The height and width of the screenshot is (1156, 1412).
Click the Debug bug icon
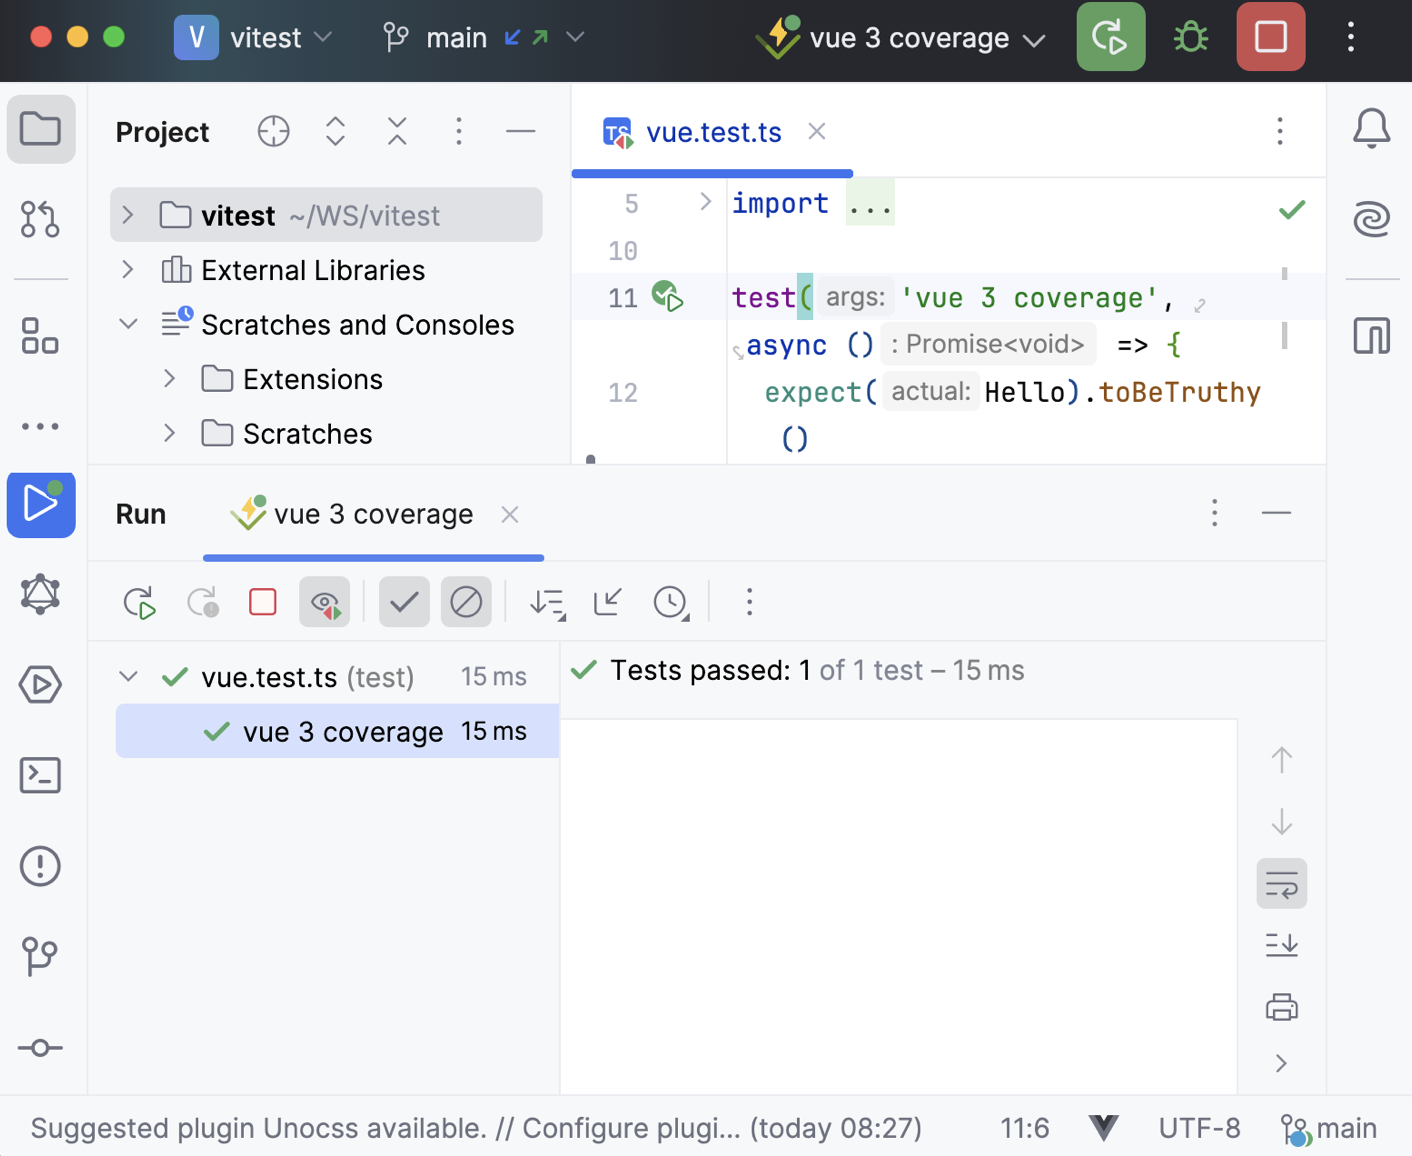1190,38
